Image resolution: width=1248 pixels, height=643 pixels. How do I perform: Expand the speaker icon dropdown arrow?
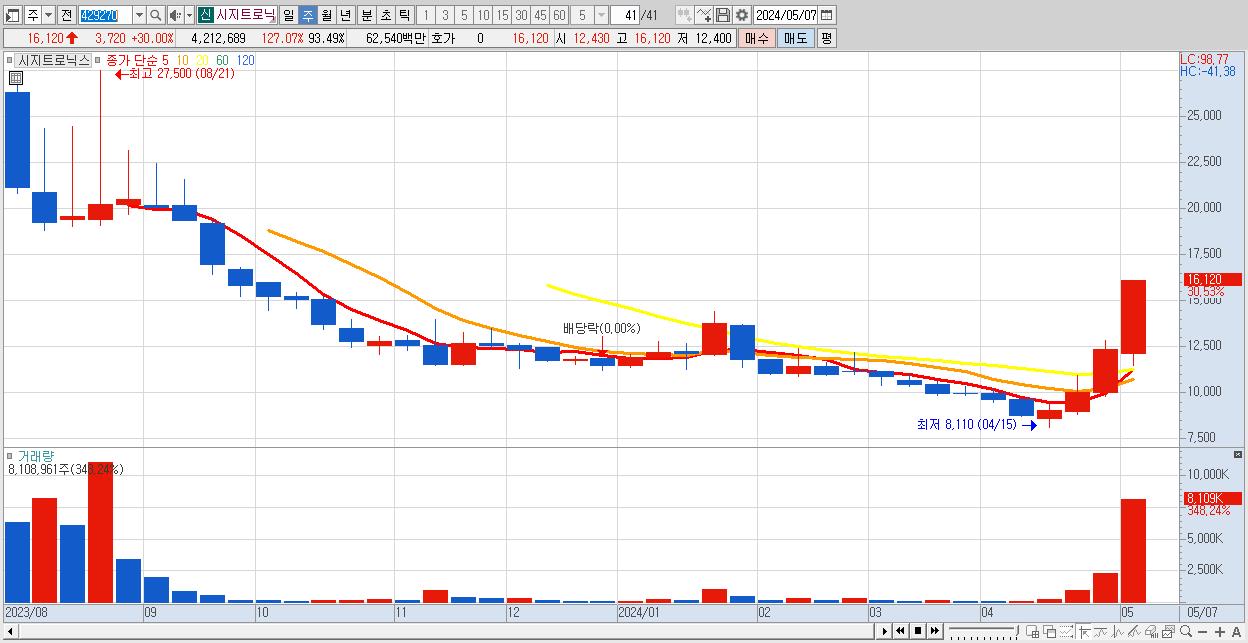click(189, 15)
